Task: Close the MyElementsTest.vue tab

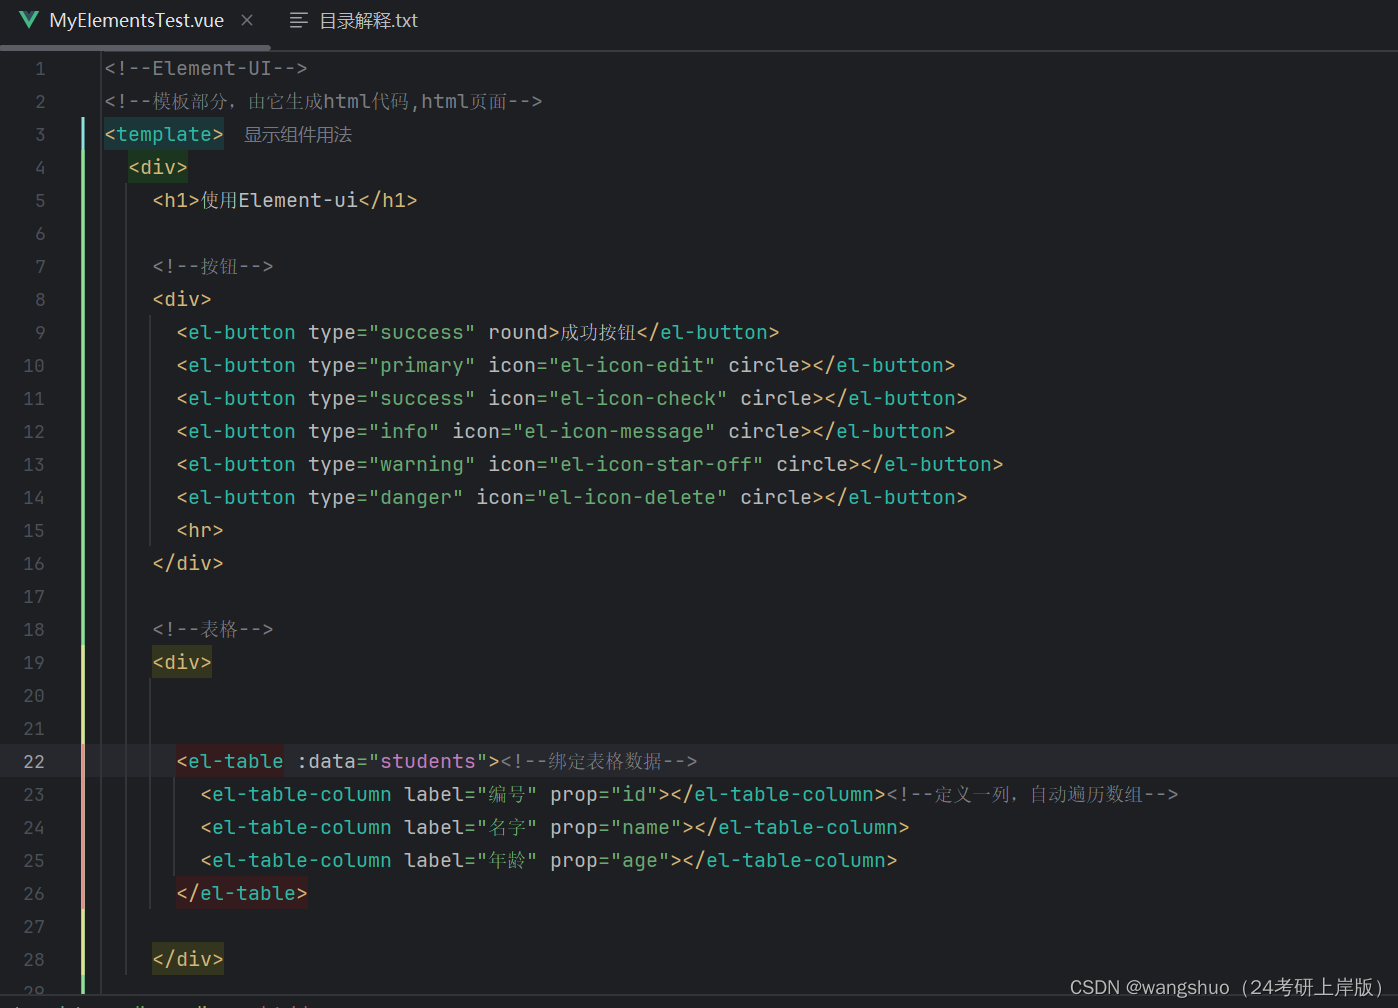Action: click(x=247, y=21)
